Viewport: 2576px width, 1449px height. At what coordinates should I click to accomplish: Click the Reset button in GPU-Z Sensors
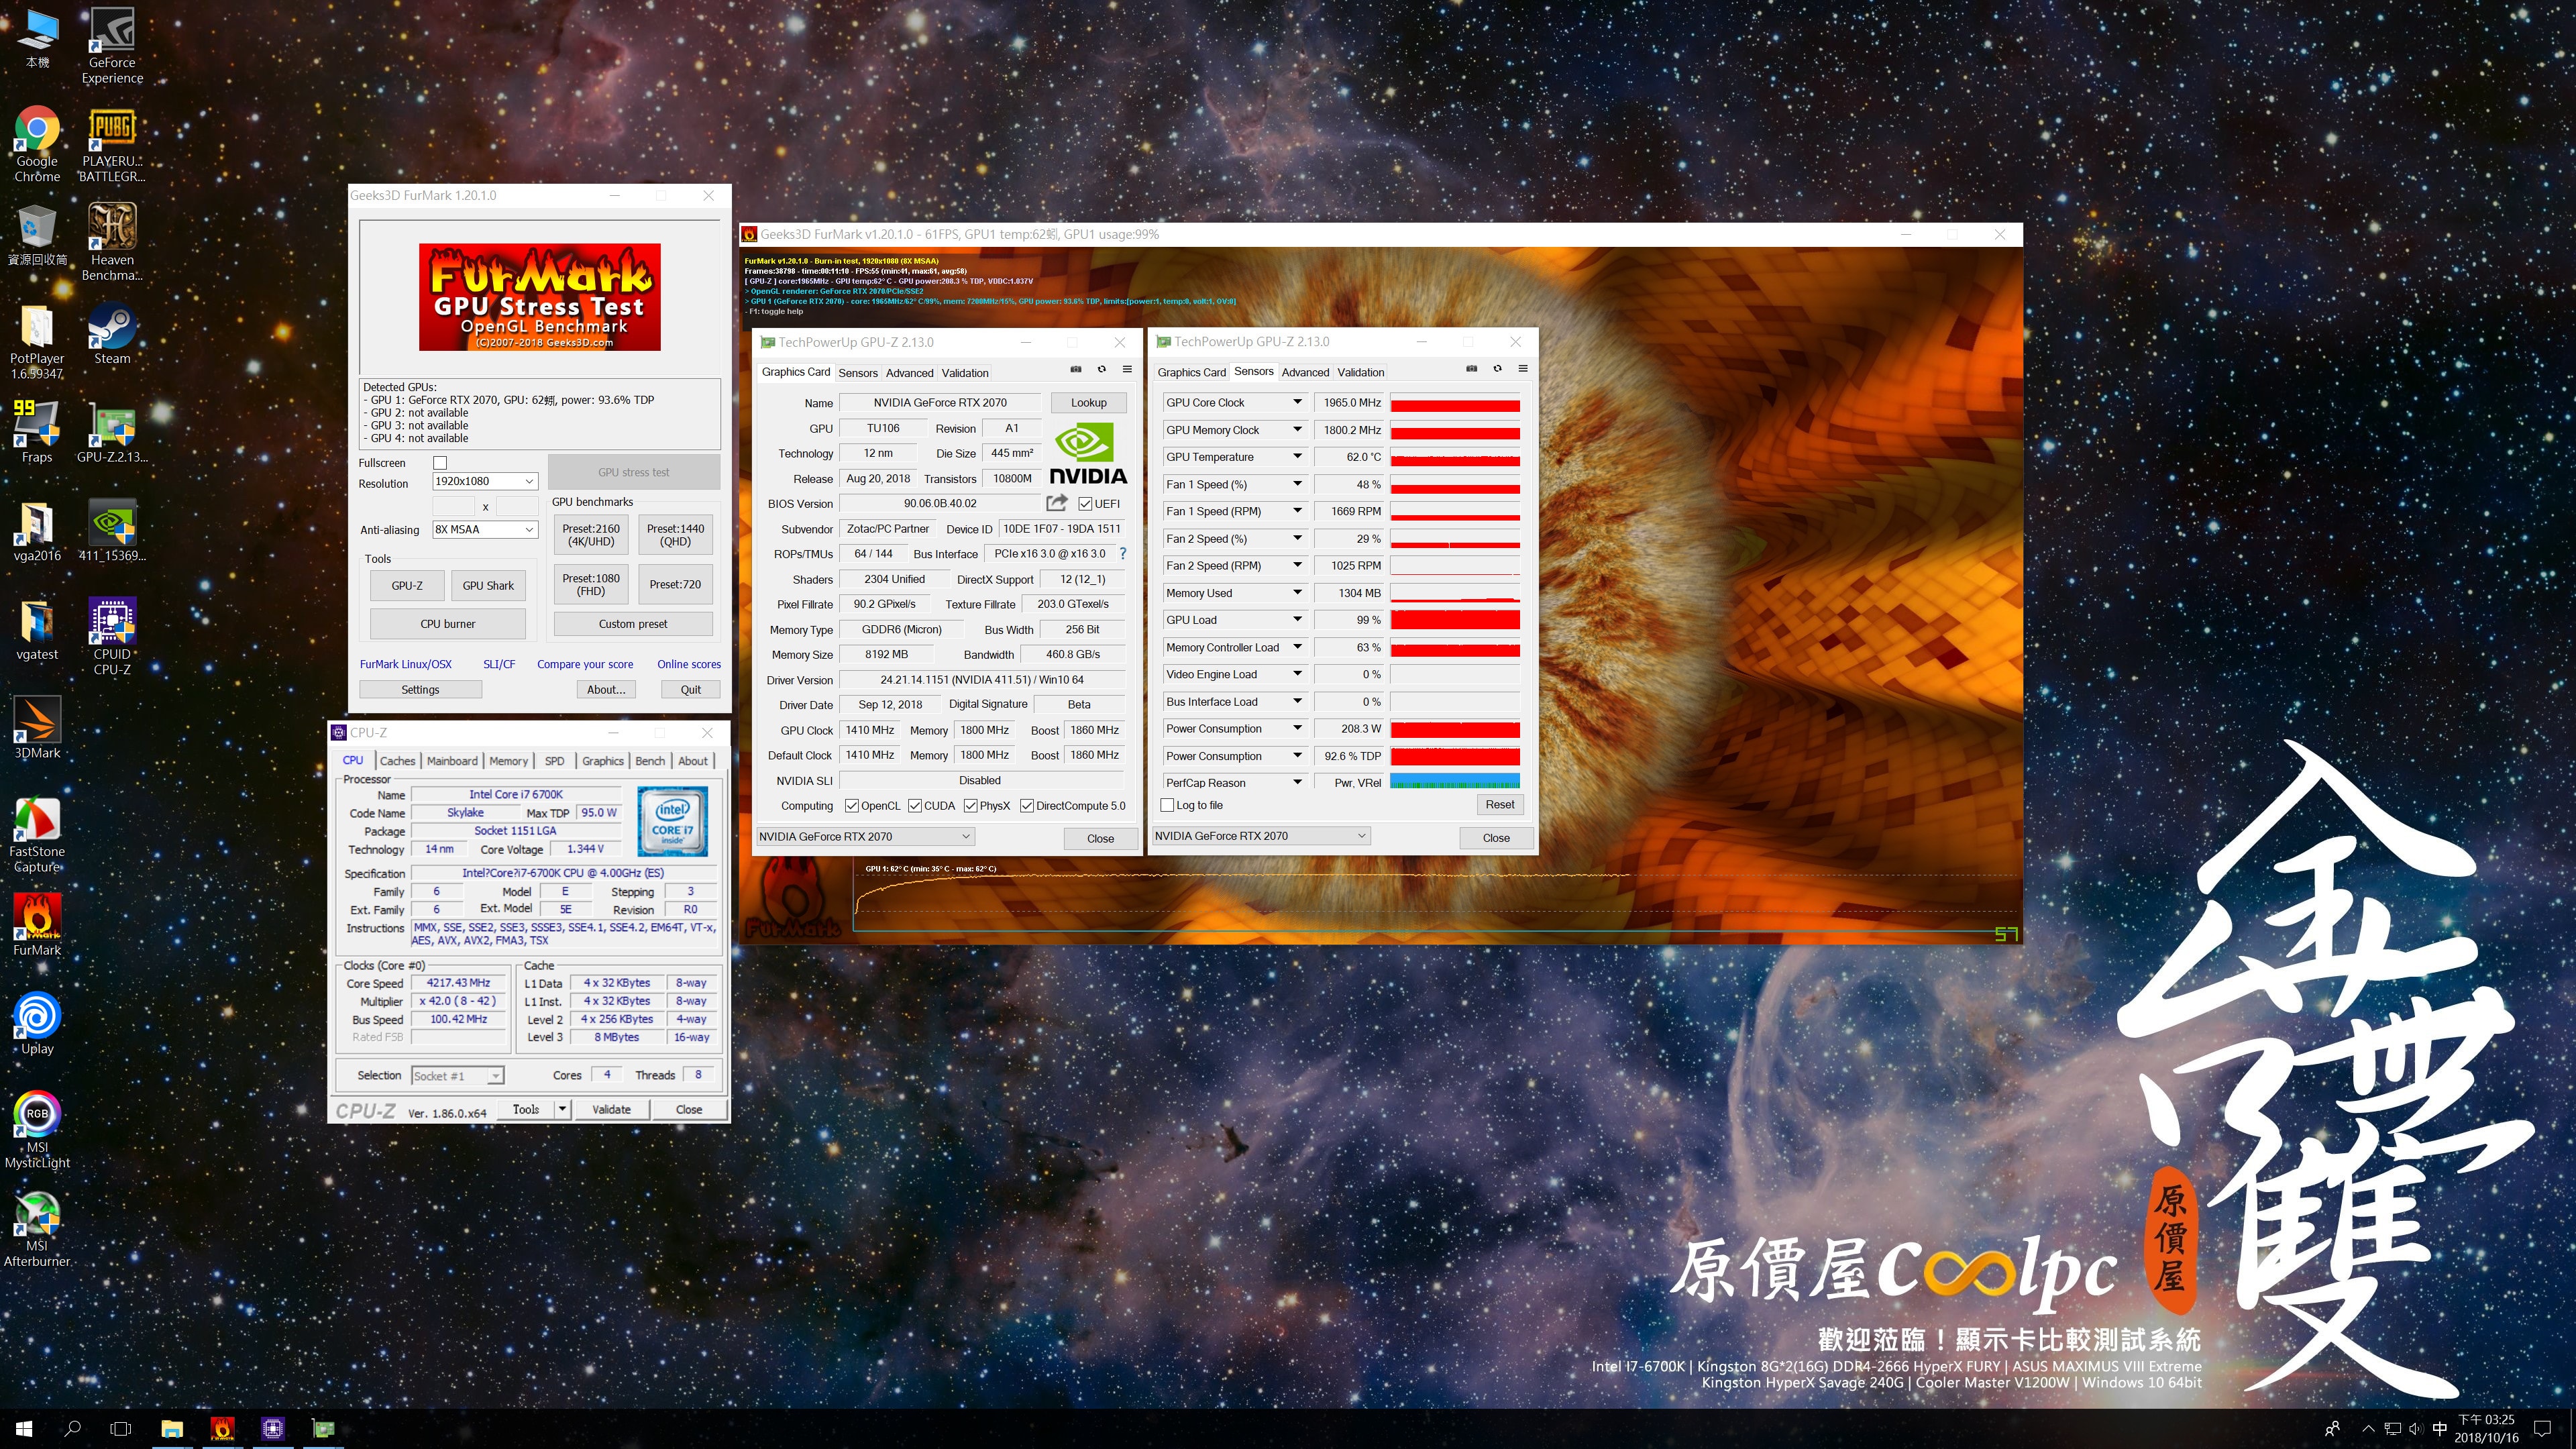pyautogui.click(x=1499, y=804)
